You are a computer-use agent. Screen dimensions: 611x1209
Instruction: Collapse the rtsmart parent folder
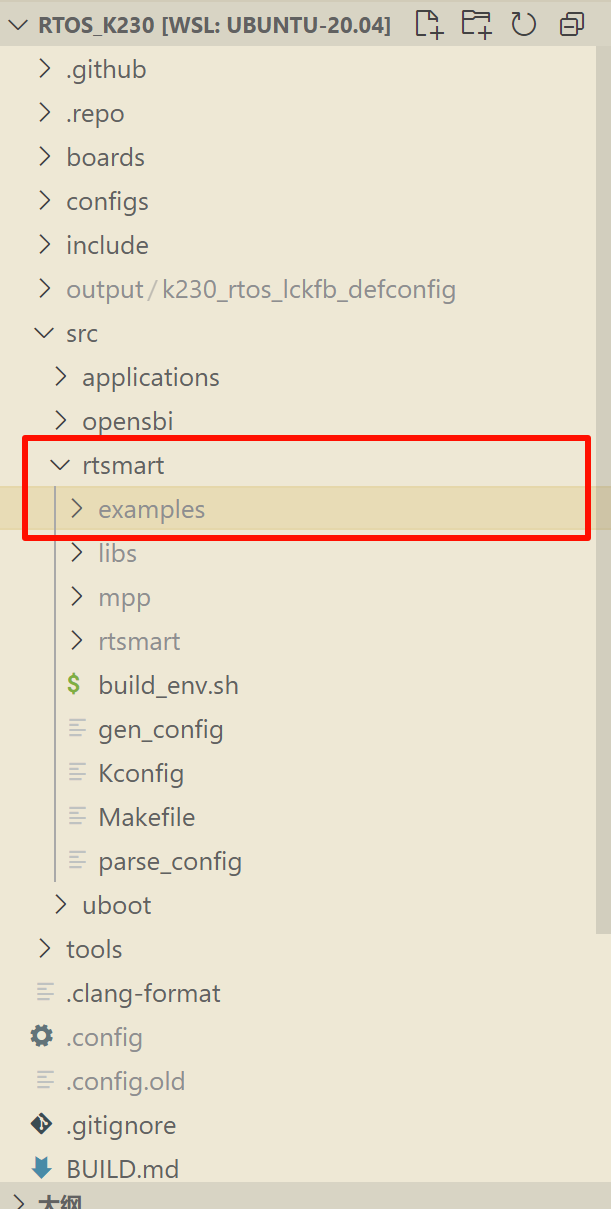(x=123, y=465)
